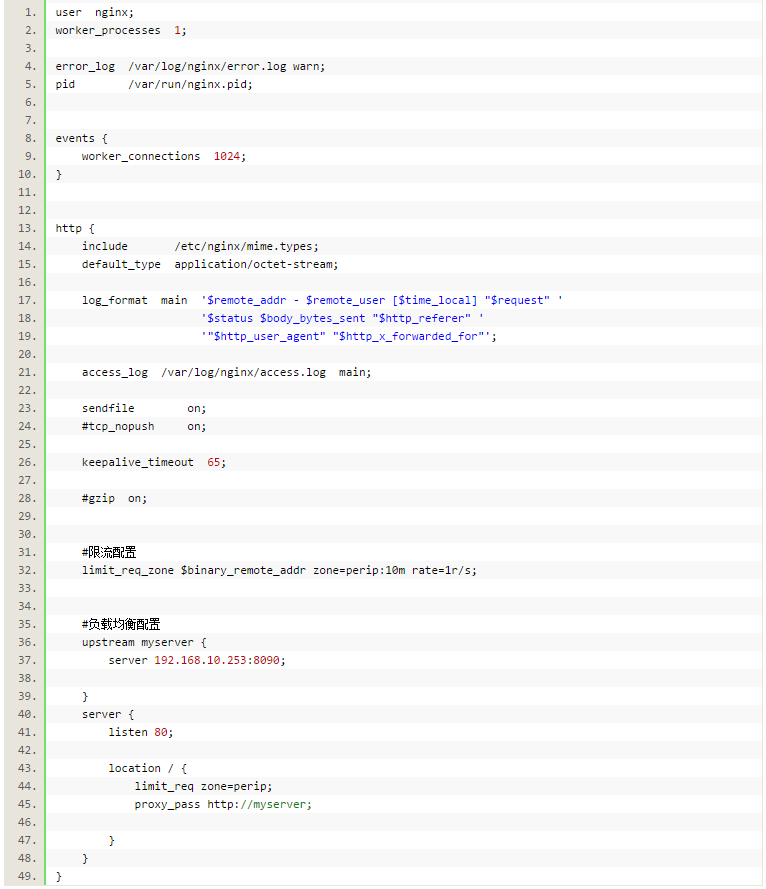Click the 'worker_processes 1;' line
This screenshot has height=889, width=766.
tap(121, 31)
